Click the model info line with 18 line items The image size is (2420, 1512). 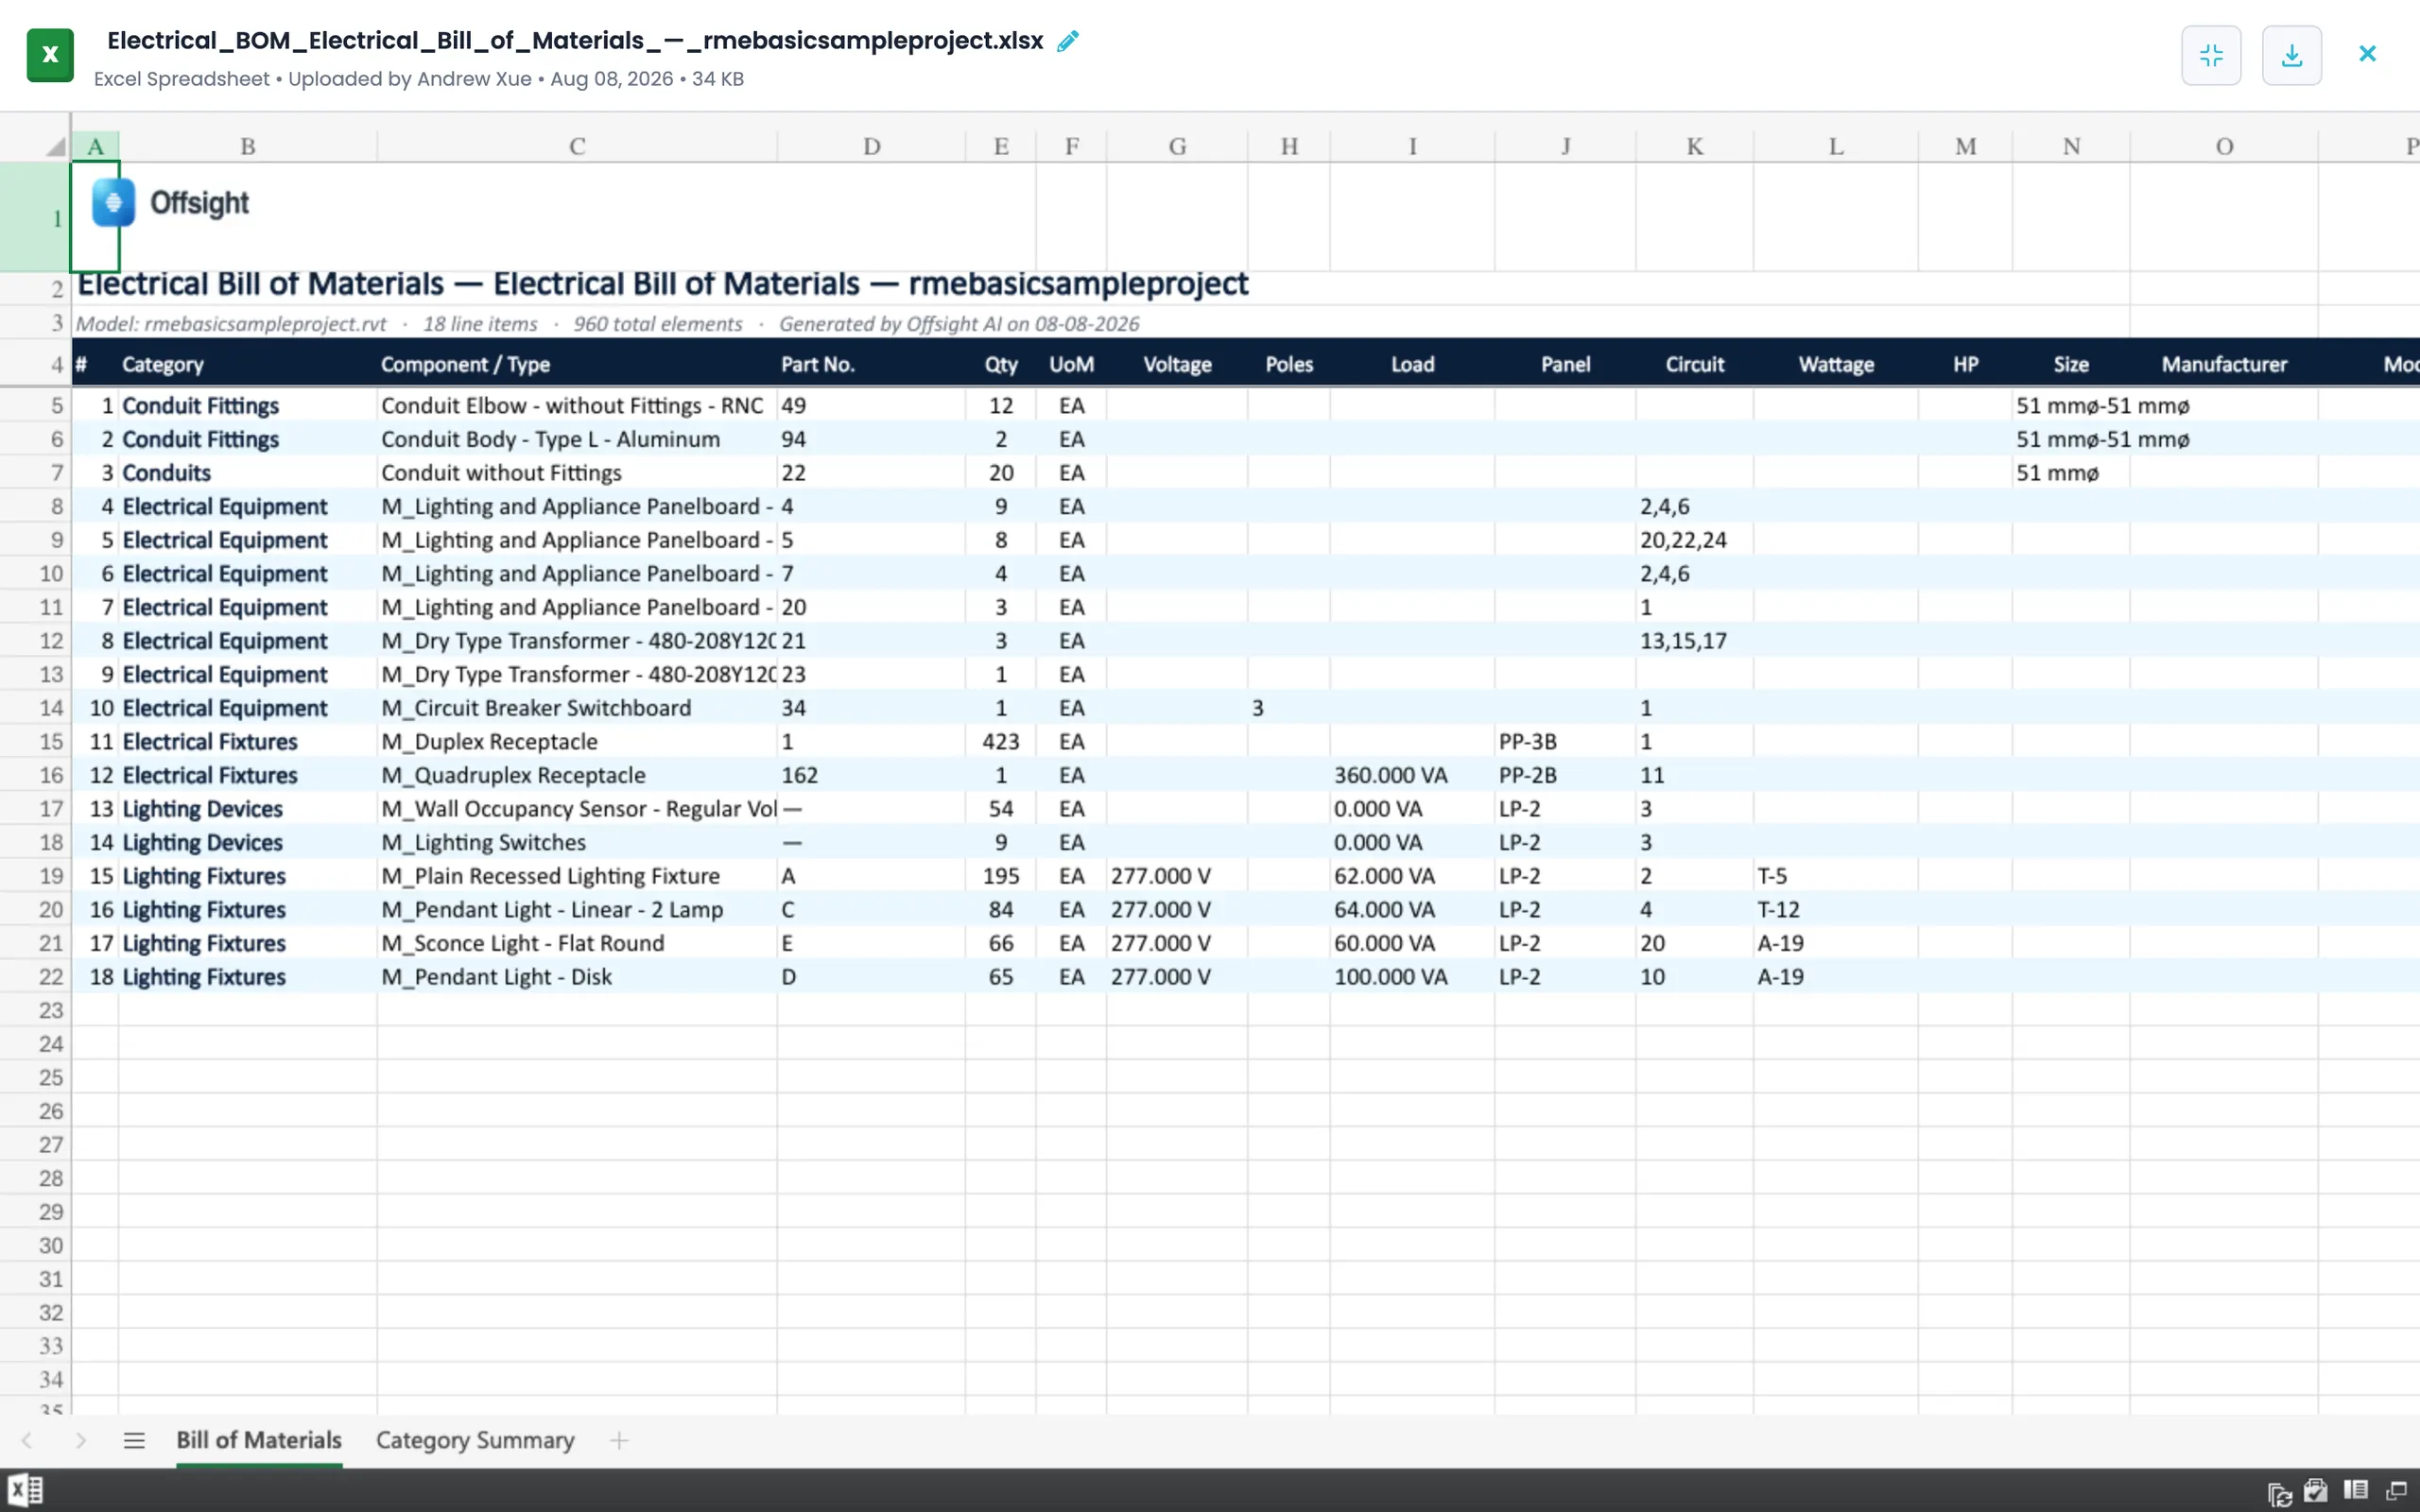point(608,324)
